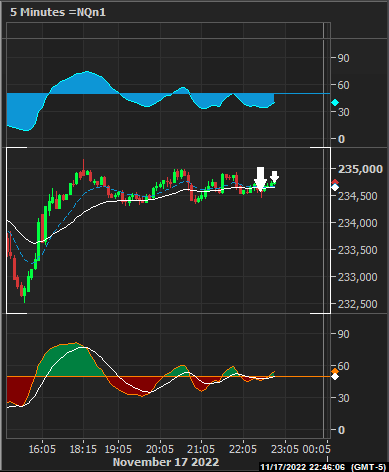Click the 233,000 price axis label
The image size is (389, 472).
(358, 277)
